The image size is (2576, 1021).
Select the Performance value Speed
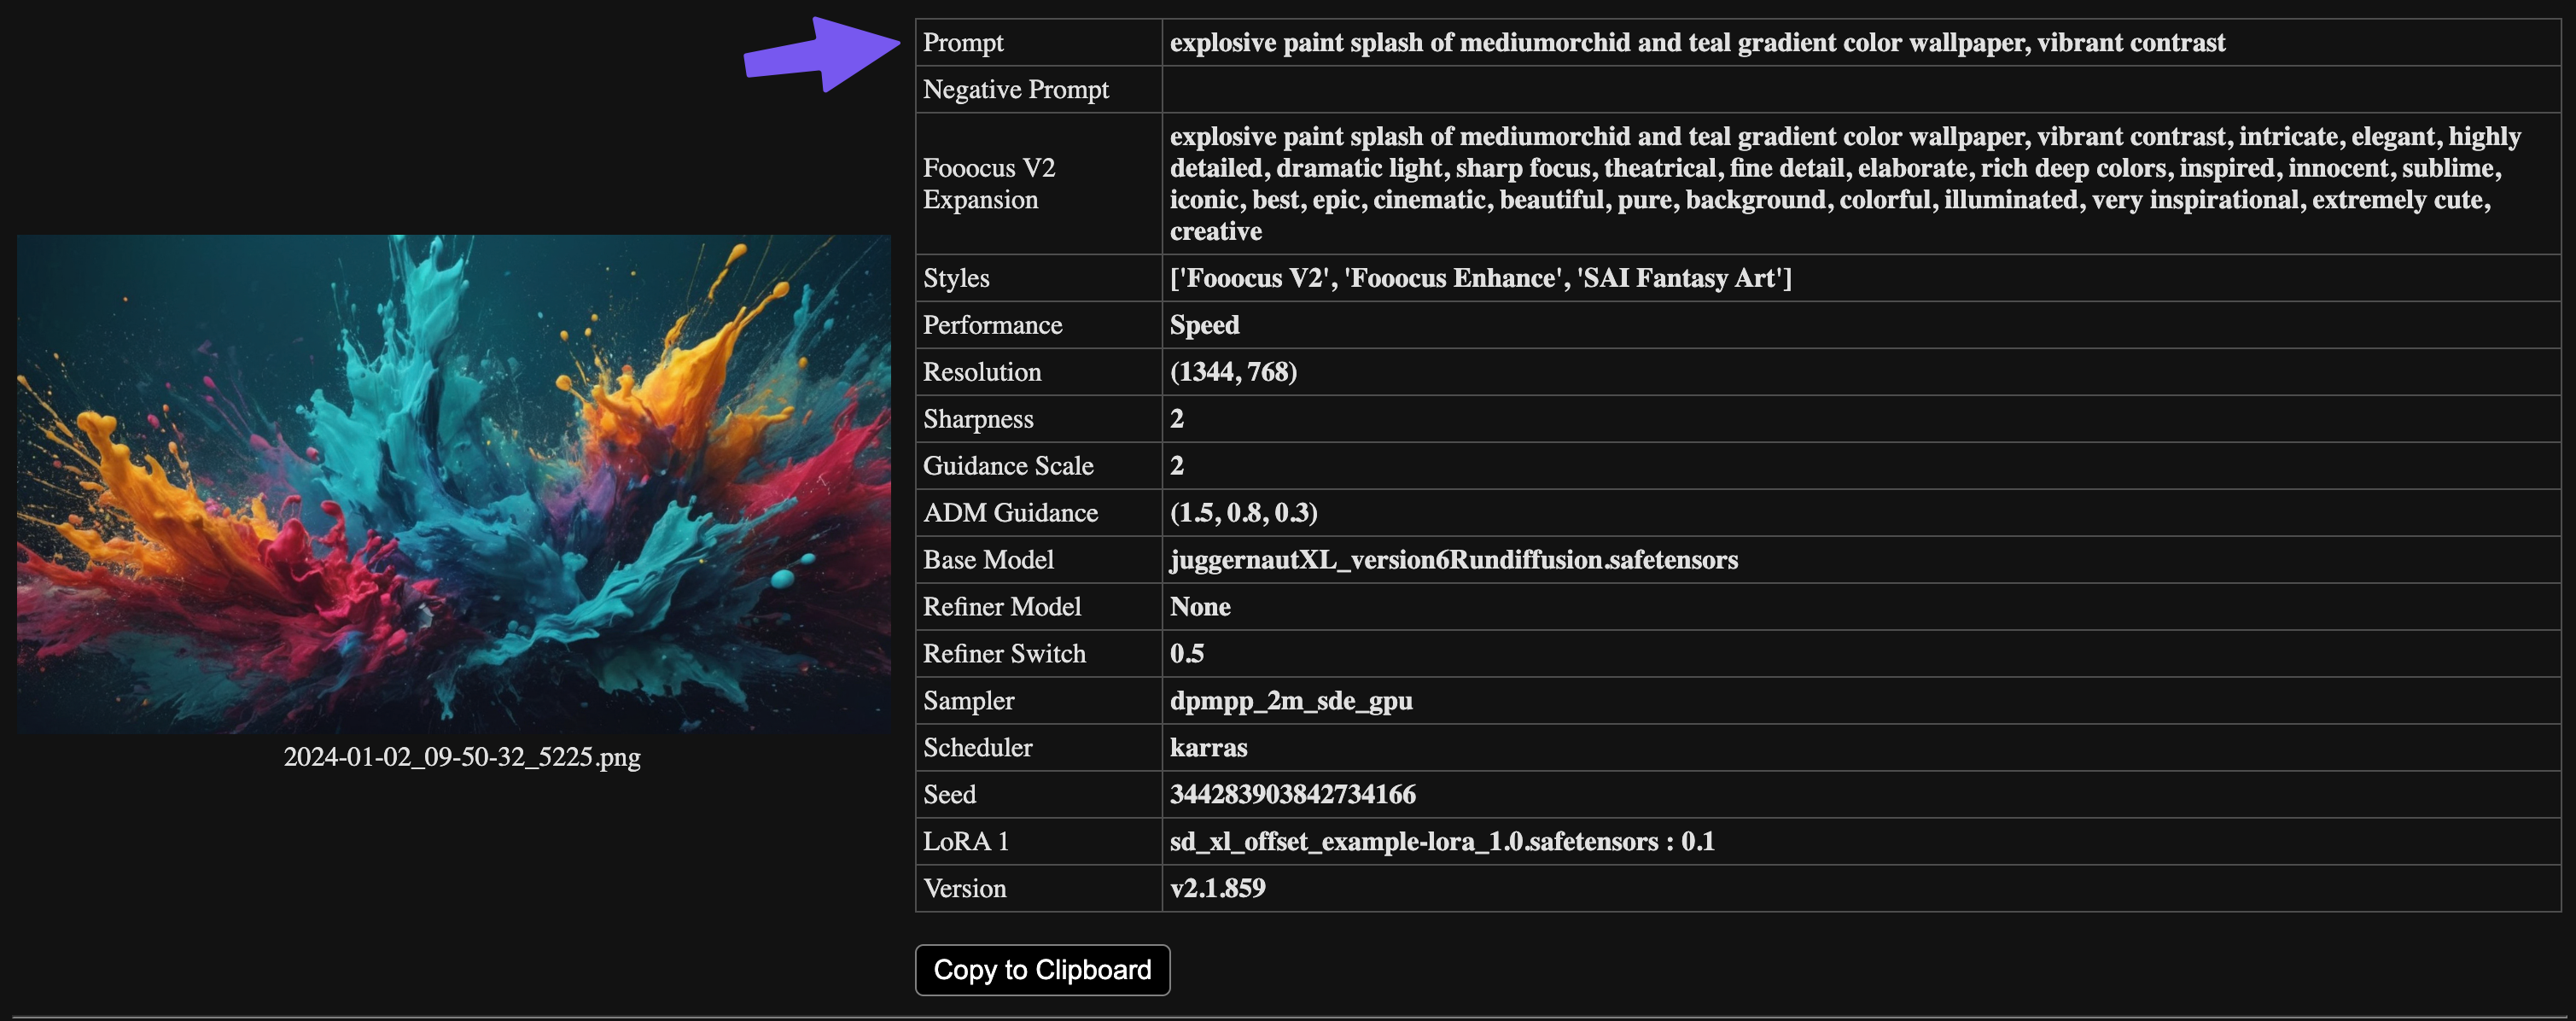pyautogui.click(x=1204, y=324)
